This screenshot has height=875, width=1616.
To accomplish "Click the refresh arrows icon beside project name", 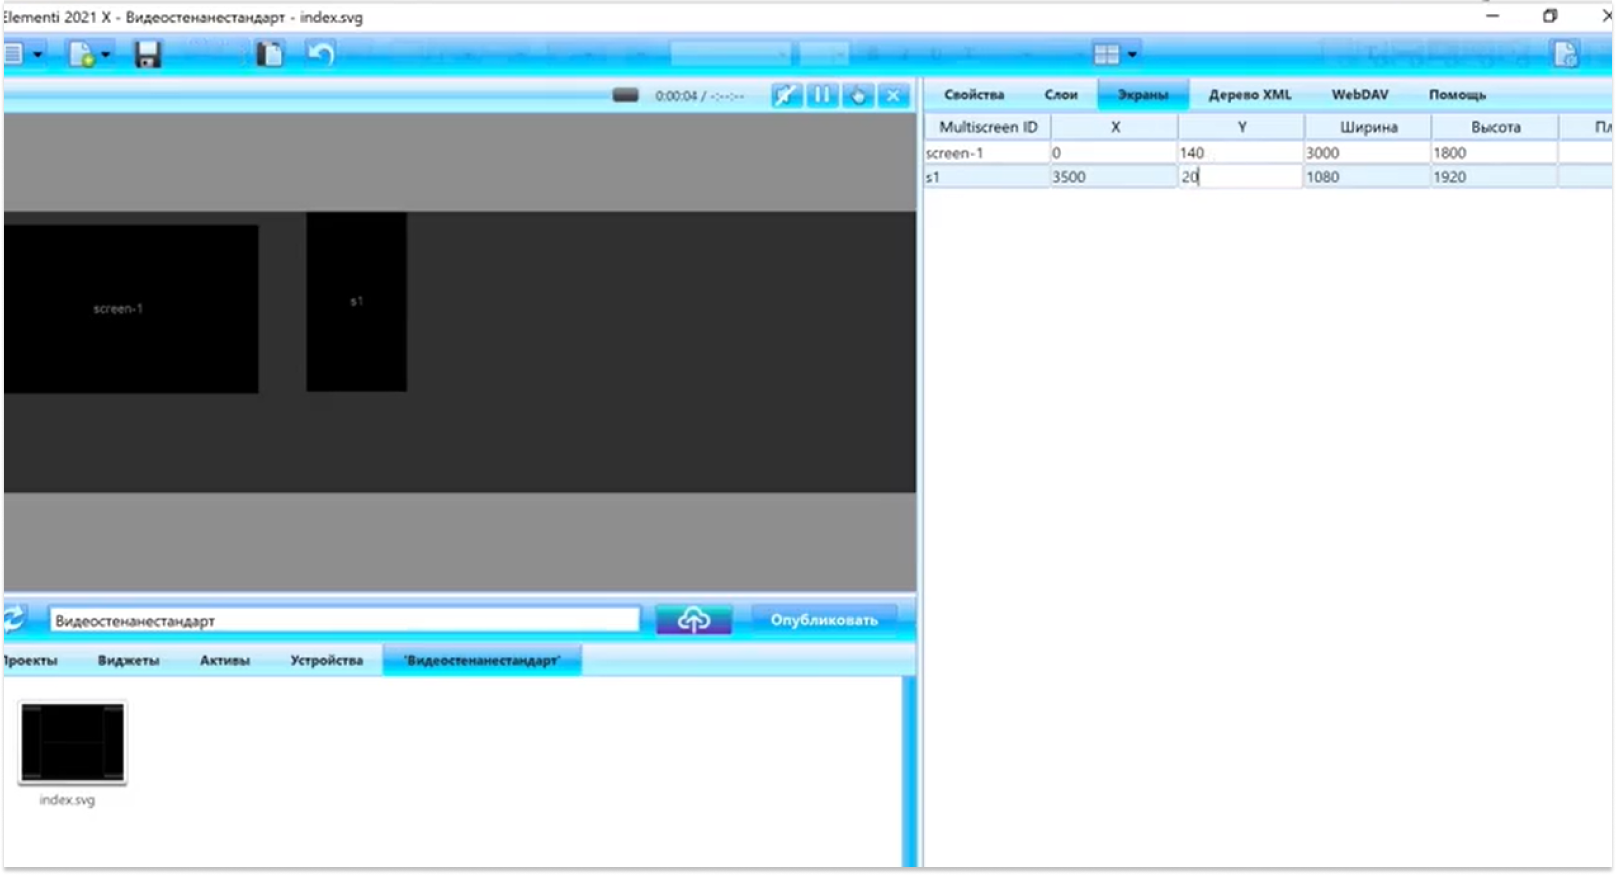I will (x=15, y=619).
